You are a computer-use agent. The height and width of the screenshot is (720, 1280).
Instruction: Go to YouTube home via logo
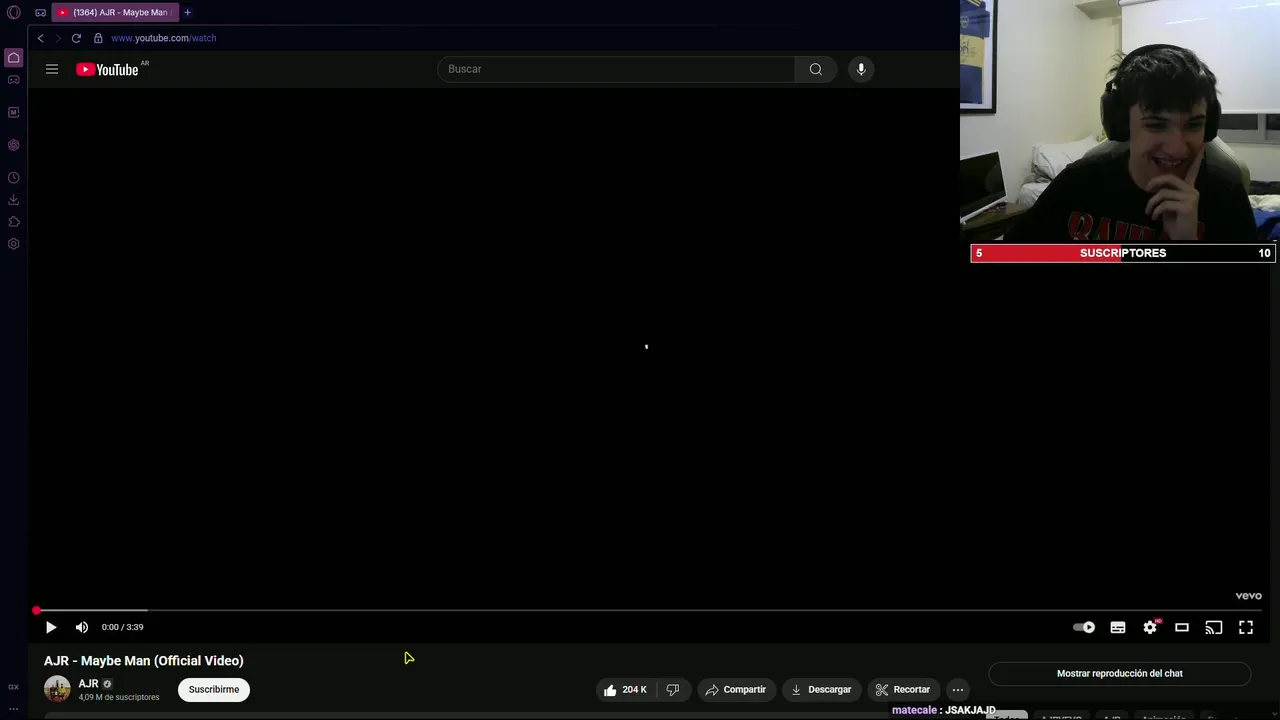coord(108,69)
